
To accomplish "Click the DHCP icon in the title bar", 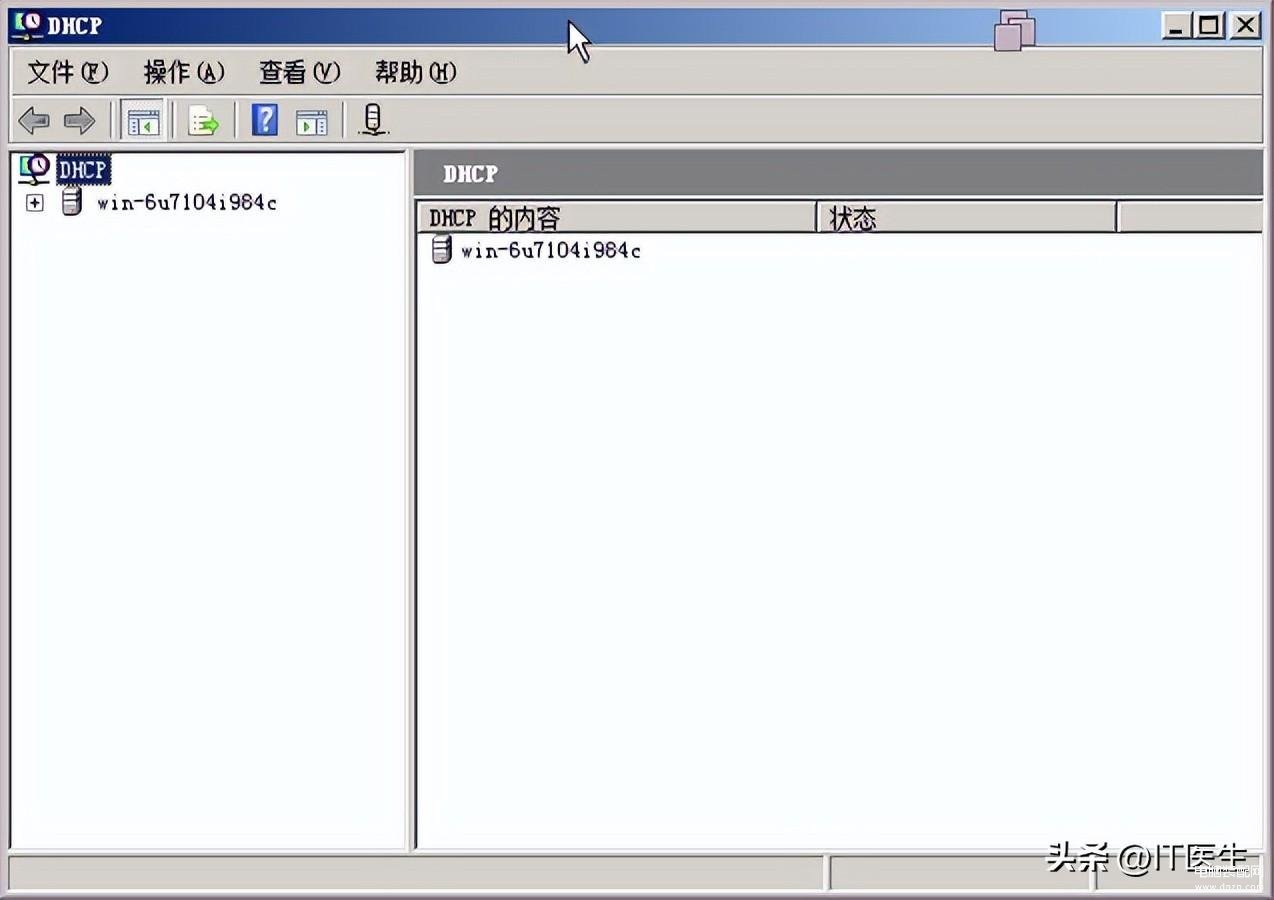I will [27, 24].
